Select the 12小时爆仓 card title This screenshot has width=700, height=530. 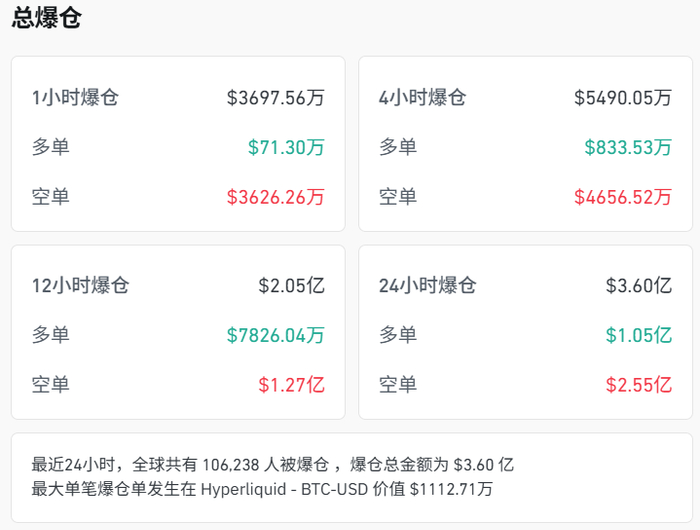pyautogui.click(x=81, y=286)
